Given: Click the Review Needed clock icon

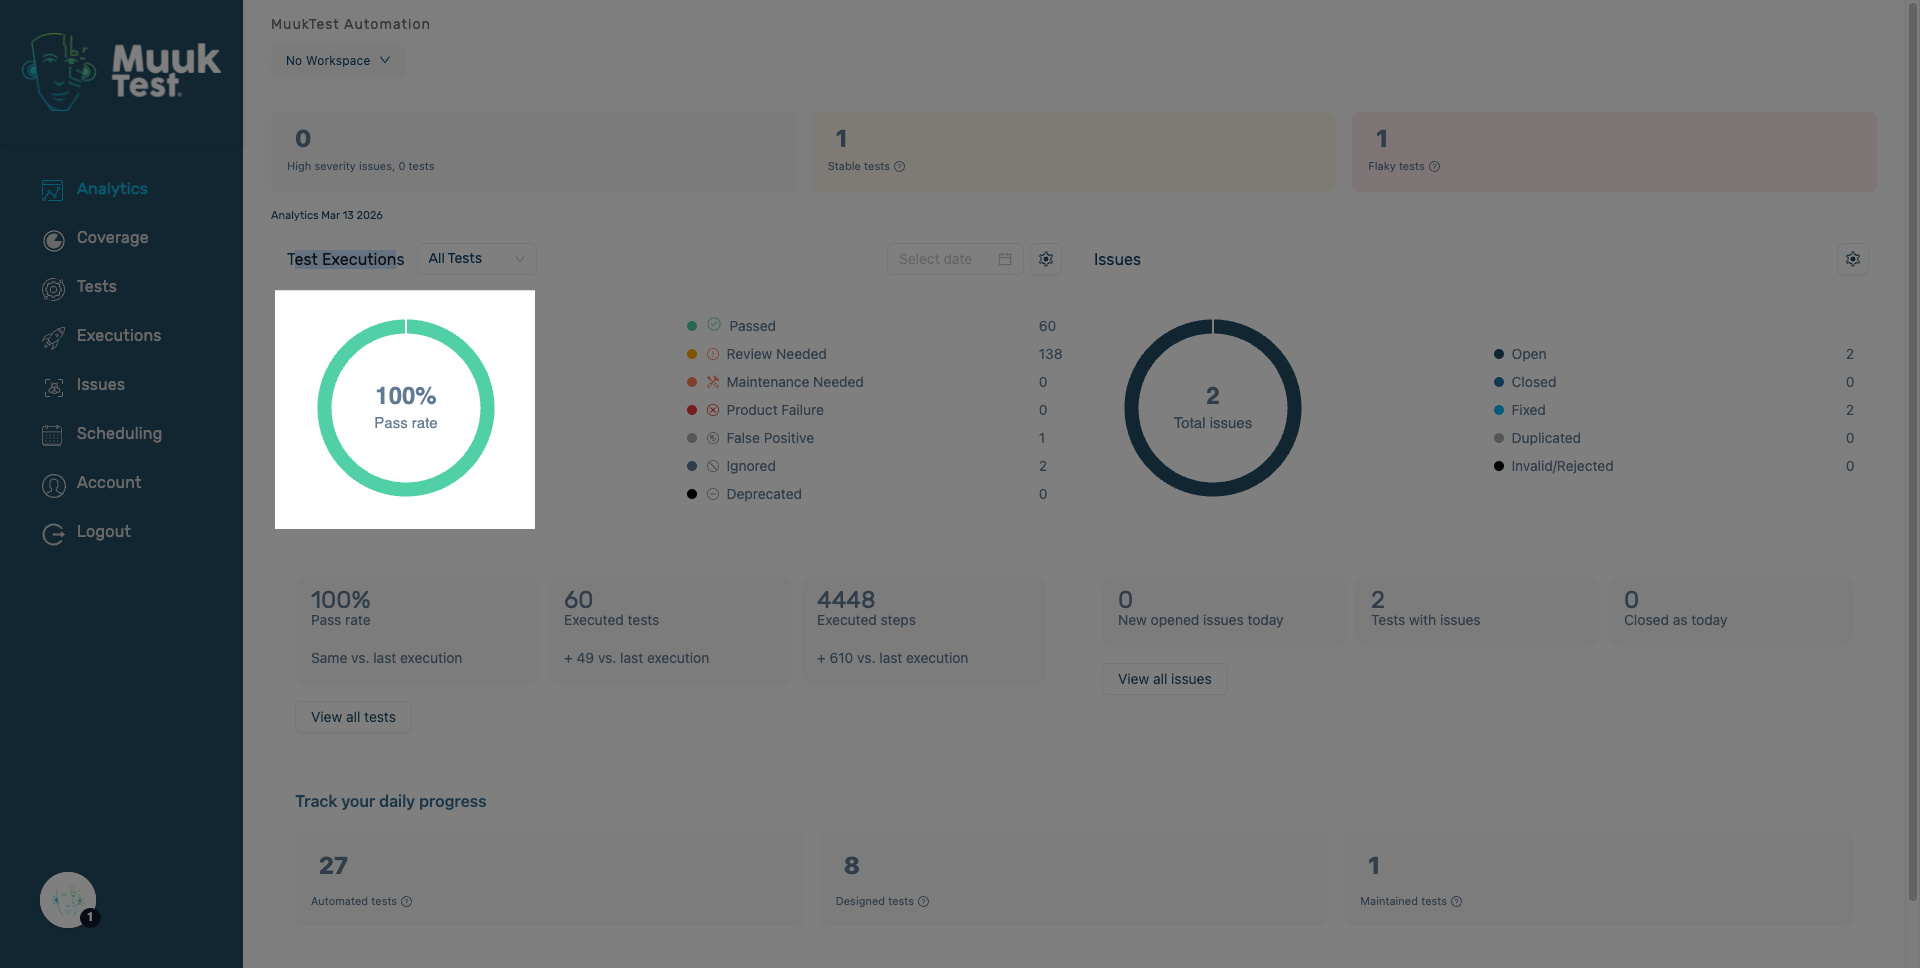Looking at the screenshot, I should point(713,354).
